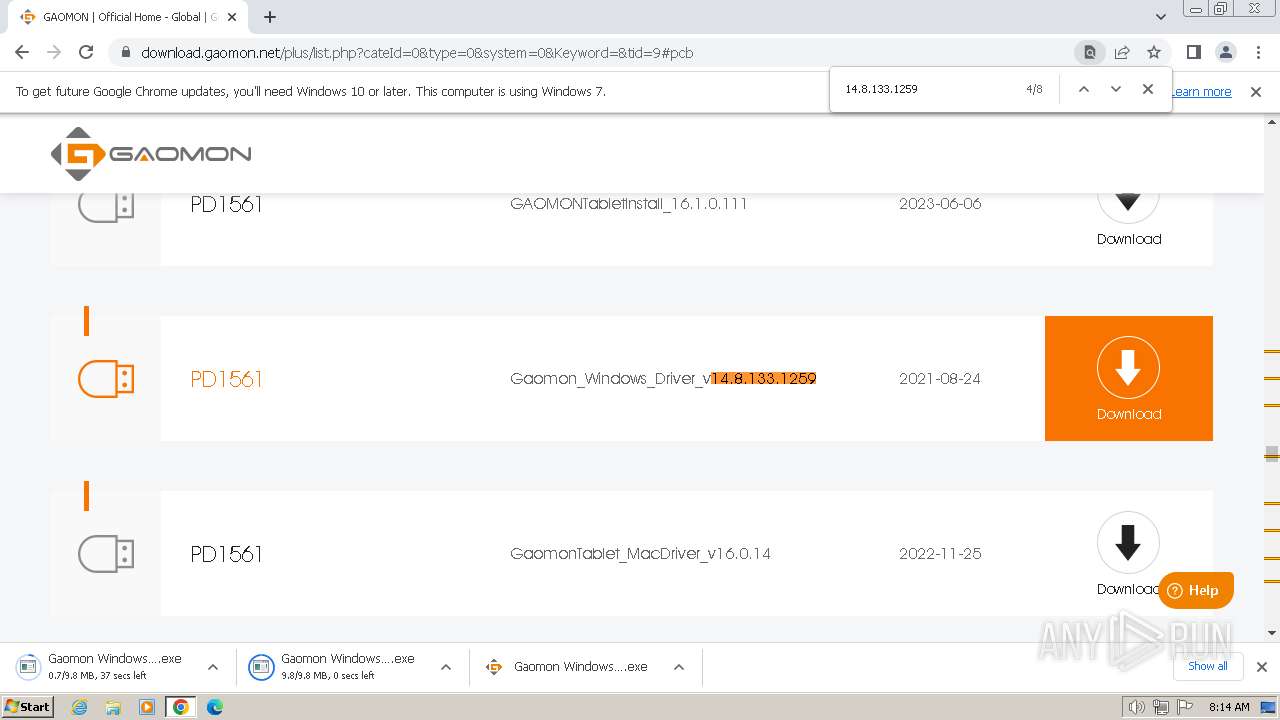Select the GAOMONTabletInstall_16.1.0.111 file name
This screenshot has width=1280, height=720.
[629, 204]
